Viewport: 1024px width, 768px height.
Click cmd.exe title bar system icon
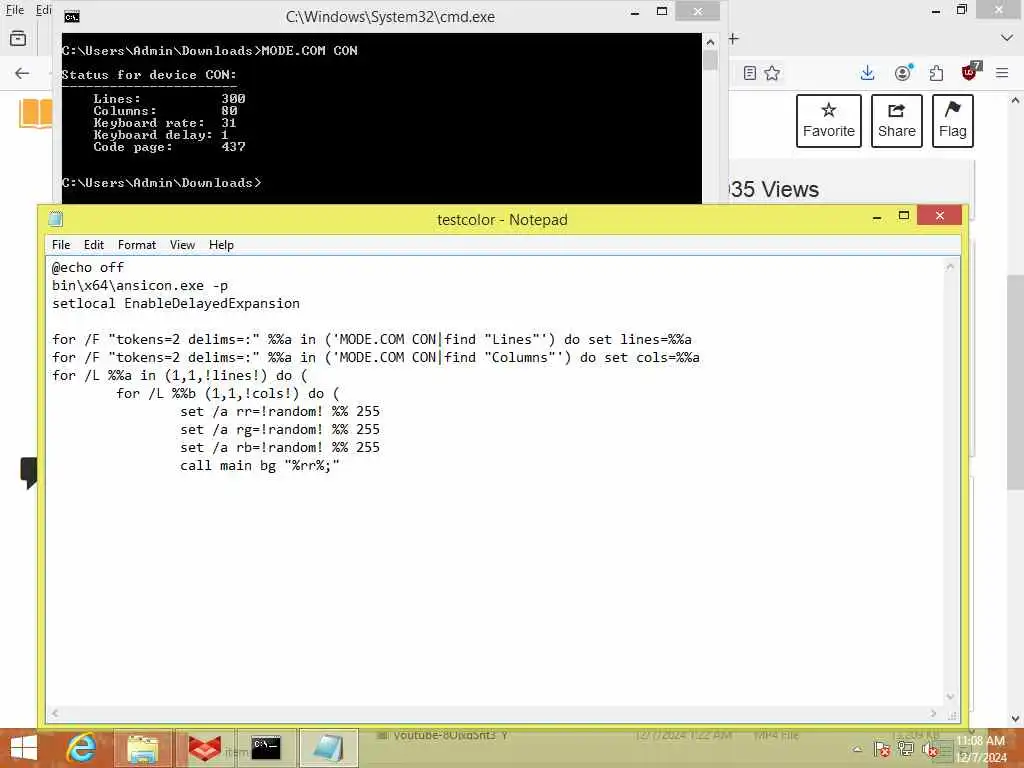click(x=72, y=16)
